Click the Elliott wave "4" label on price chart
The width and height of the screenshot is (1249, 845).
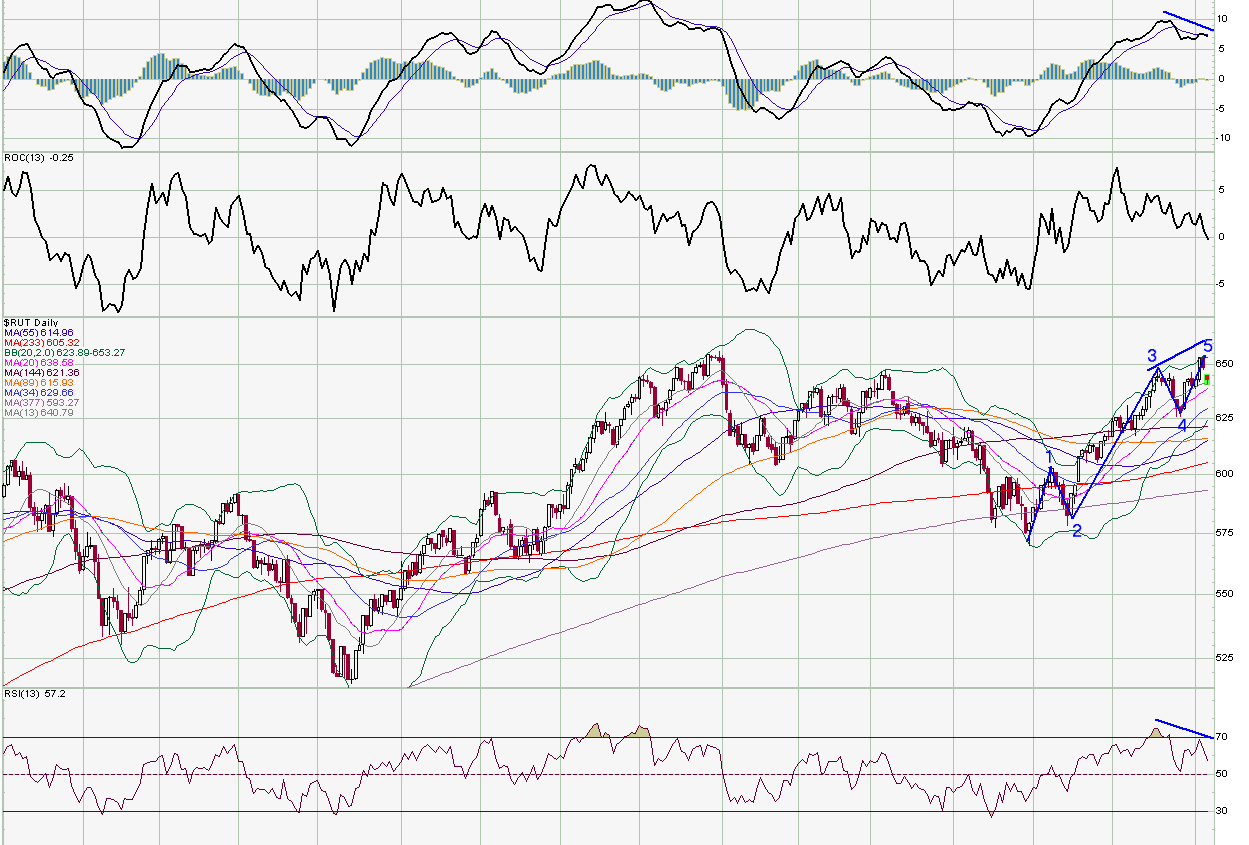coord(1181,425)
